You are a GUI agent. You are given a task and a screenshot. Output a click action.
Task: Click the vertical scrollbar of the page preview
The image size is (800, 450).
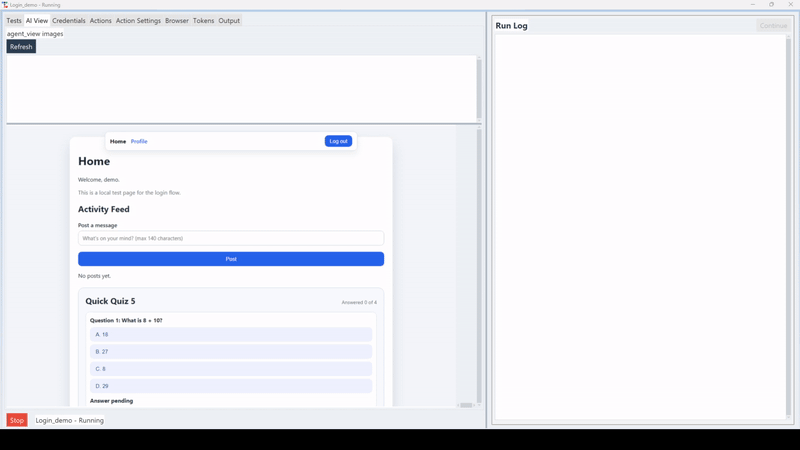pyautogui.click(x=479, y=265)
